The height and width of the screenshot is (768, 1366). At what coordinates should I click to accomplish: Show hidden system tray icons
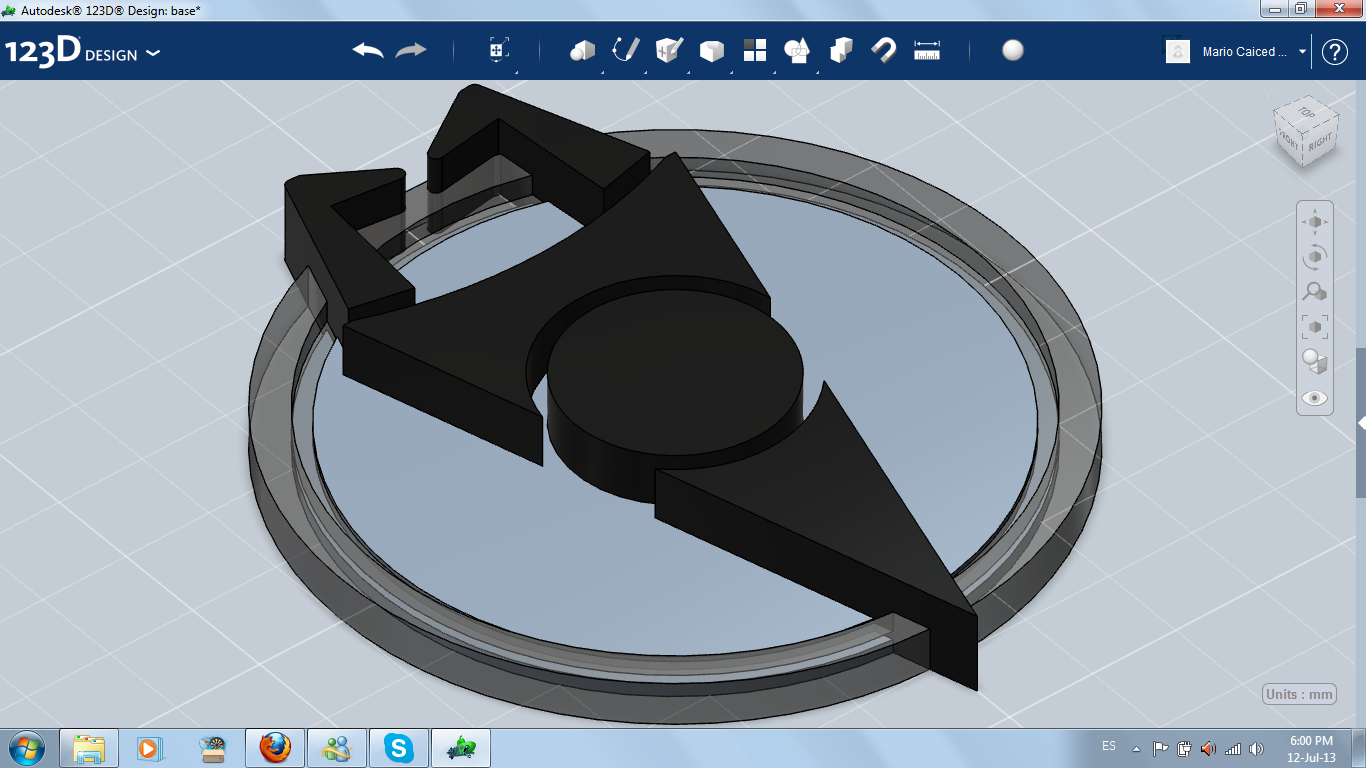pyautogui.click(x=1136, y=748)
